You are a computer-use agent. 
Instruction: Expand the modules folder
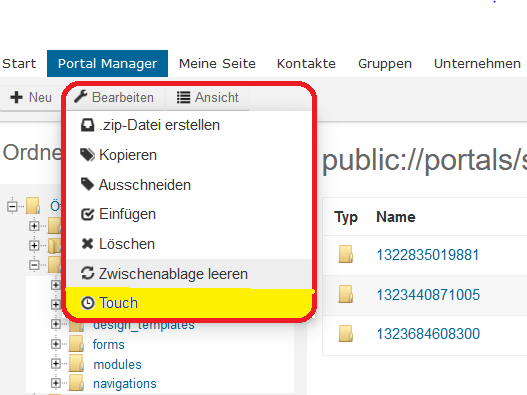pyautogui.click(x=56, y=363)
